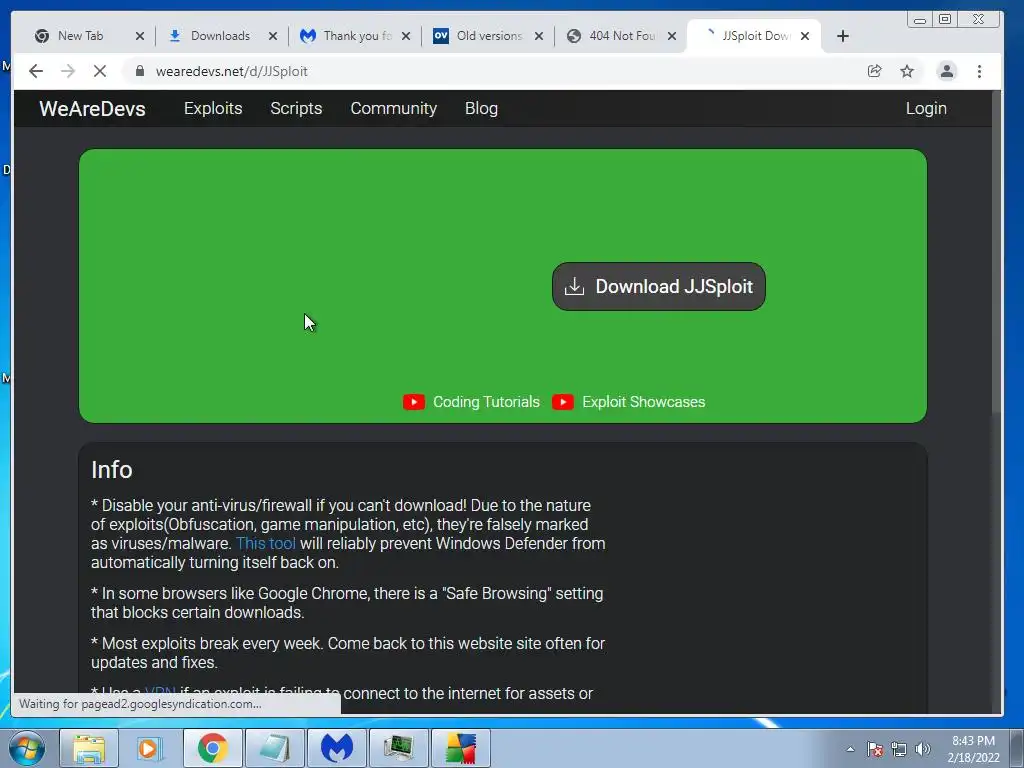Open the Exploit Showcases YouTube link
Image resolution: width=1024 pixels, height=768 pixels.
click(643, 402)
